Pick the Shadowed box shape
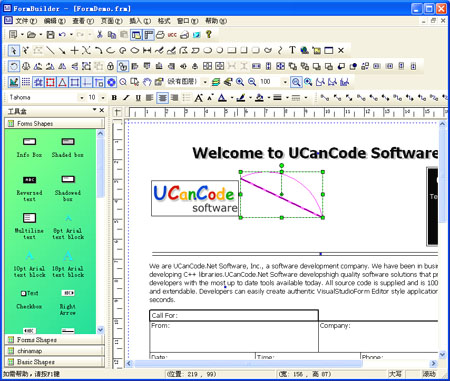 (x=68, y=189)
